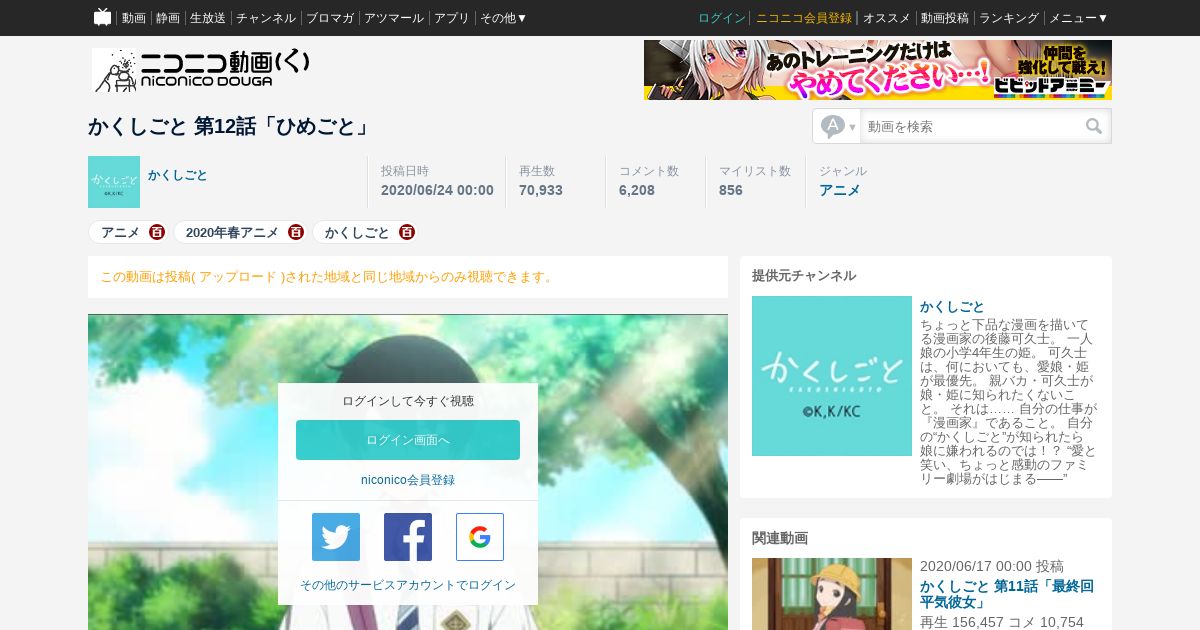Click ニコニコ会員登録 in top bar

(804, 18)
